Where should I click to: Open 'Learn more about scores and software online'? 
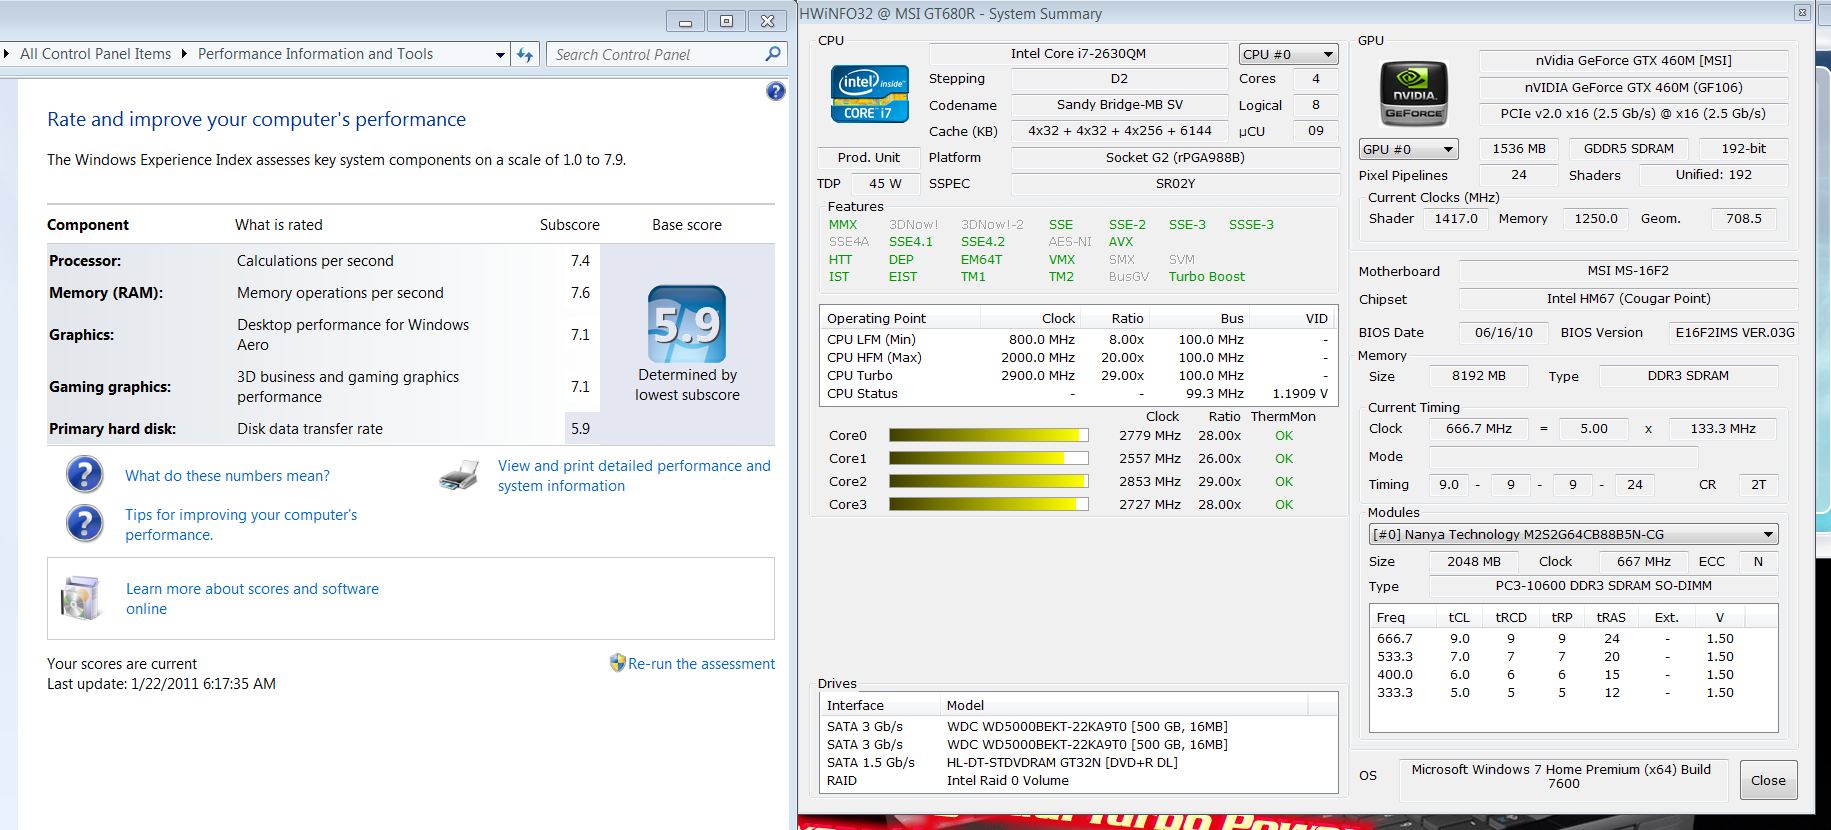point(252,599)
